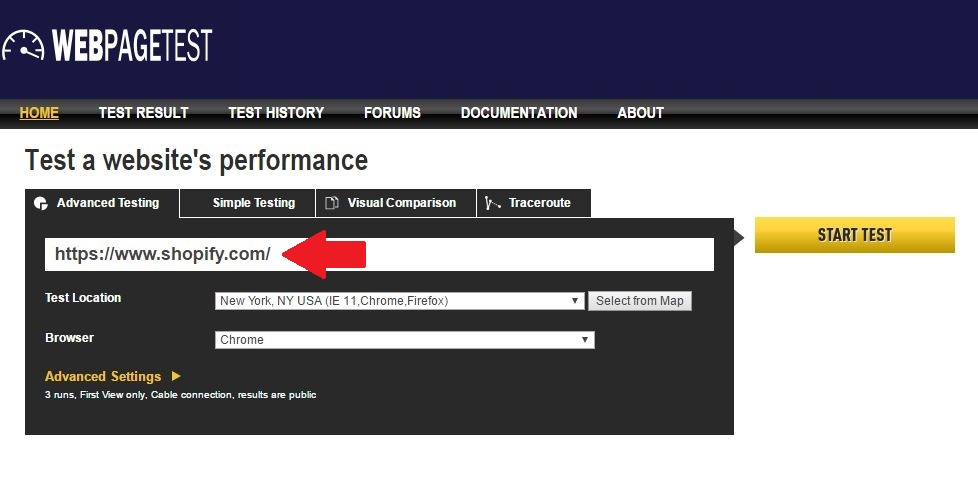This screenshot has height=489, width=978.
Task: Select the Advanced Testing tab
Action: click(102, 203)
